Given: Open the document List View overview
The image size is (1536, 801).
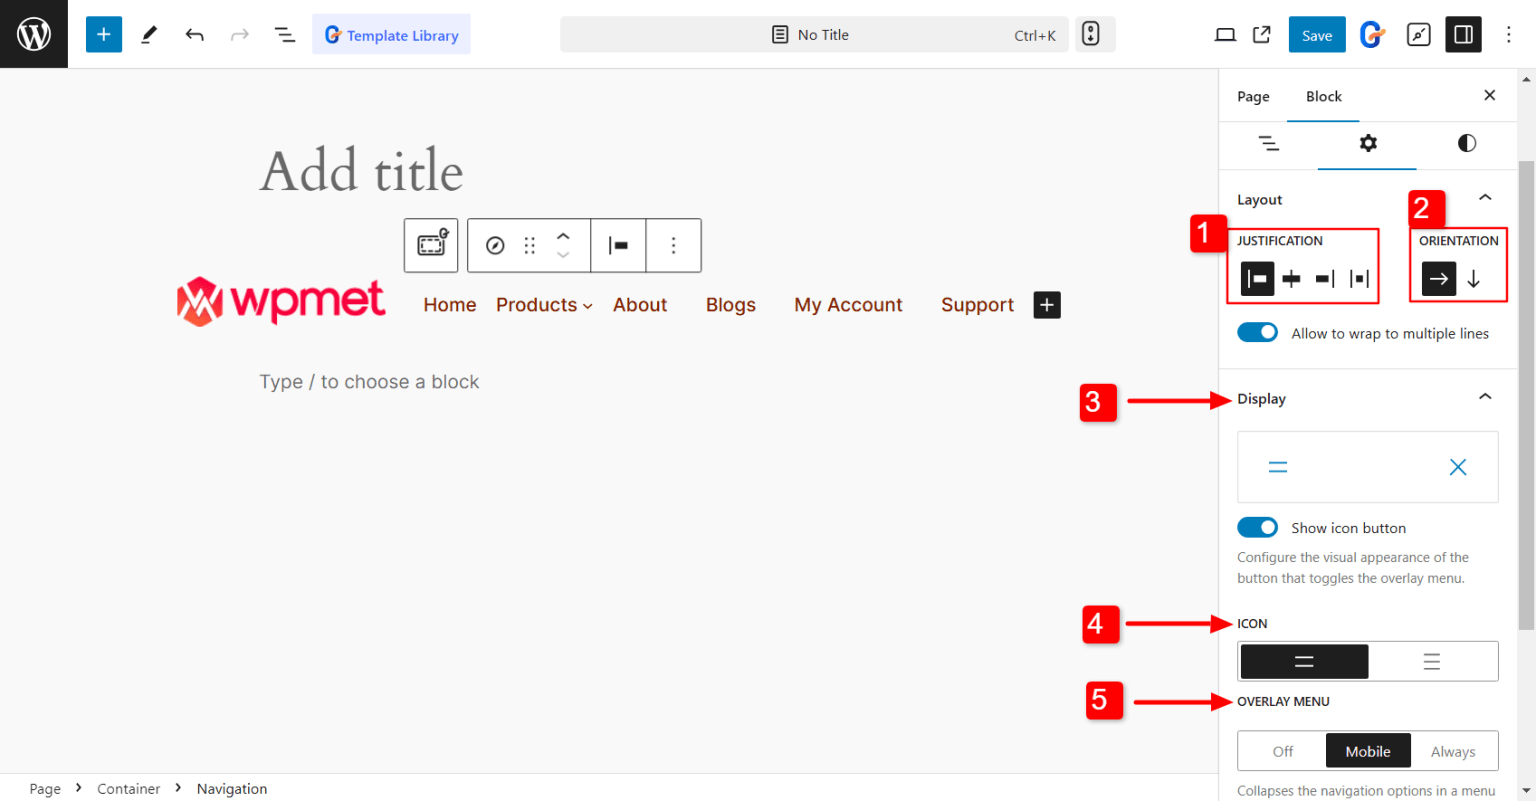Looking at the screenshot, I should [x=285, y=33].
